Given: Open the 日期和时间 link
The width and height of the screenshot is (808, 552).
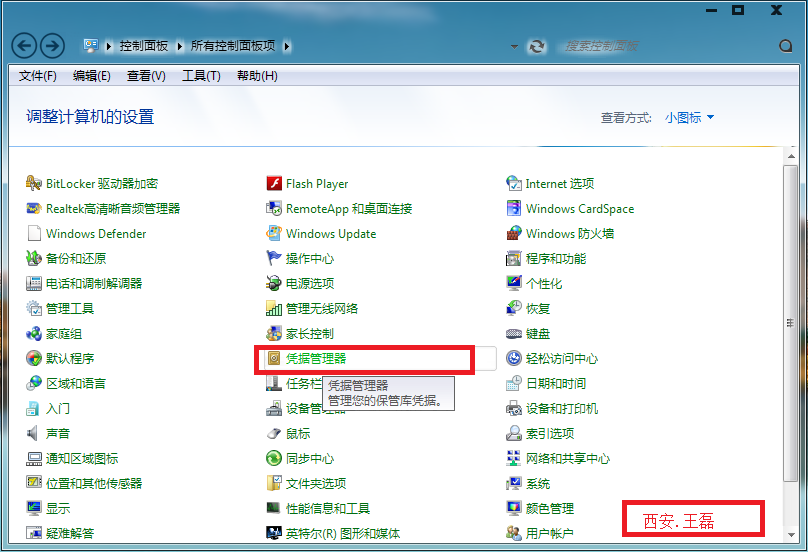Looking at the screenshot, I should pyautogui.click(x=556, y=383).
